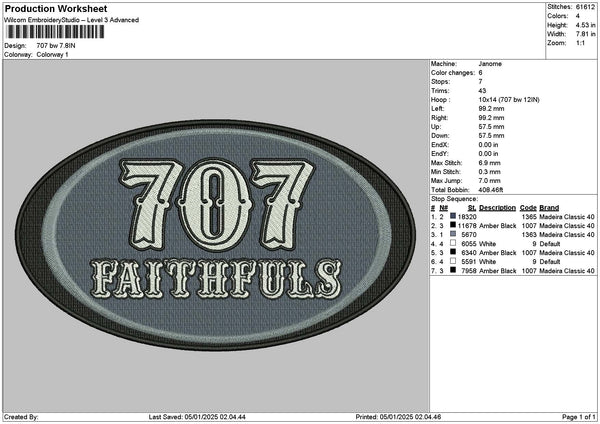The height and width of the screenshot is (424, 600).
Task: Click the 'Up:' margin label
Action: (x=436, y=127)
